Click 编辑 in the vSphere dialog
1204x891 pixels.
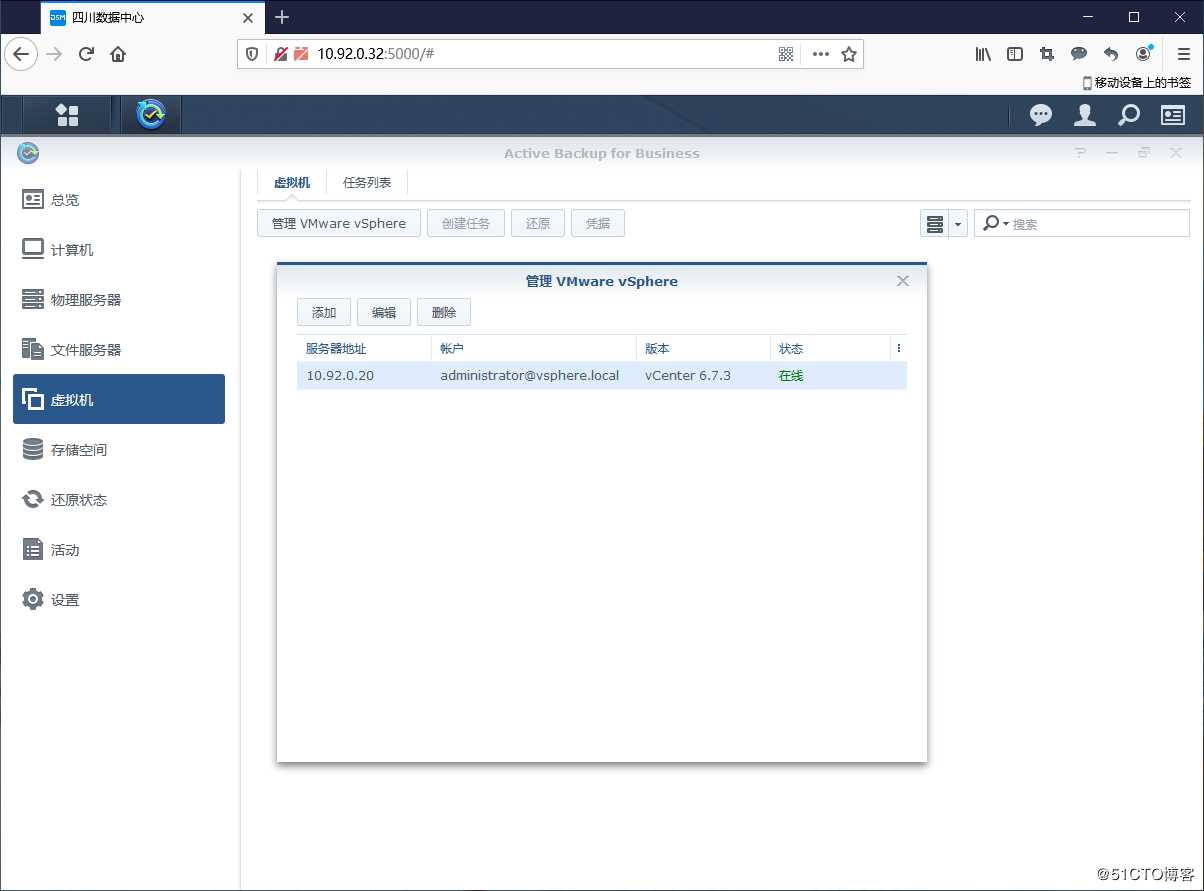(384, 312)
